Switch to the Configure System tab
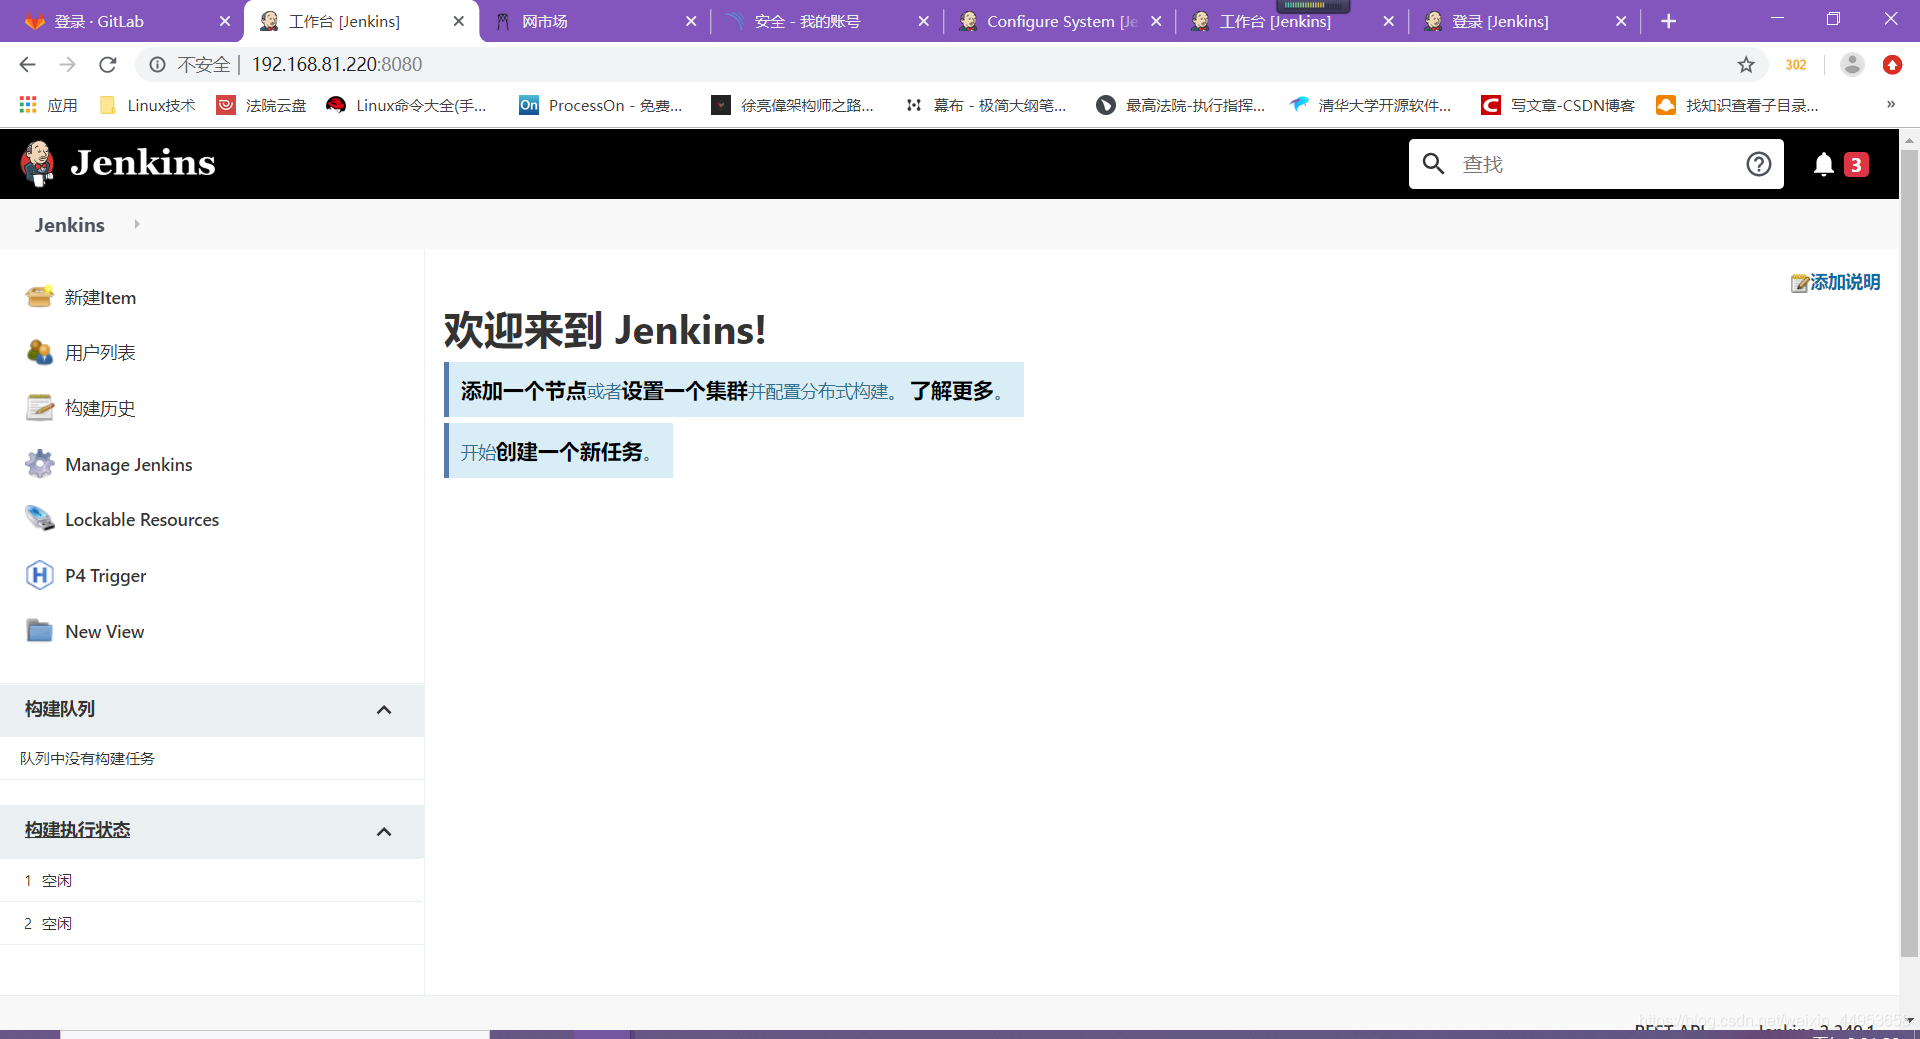This screenshot has width=1920, height=1039. pyautogui.click(x=1059, y=21)
